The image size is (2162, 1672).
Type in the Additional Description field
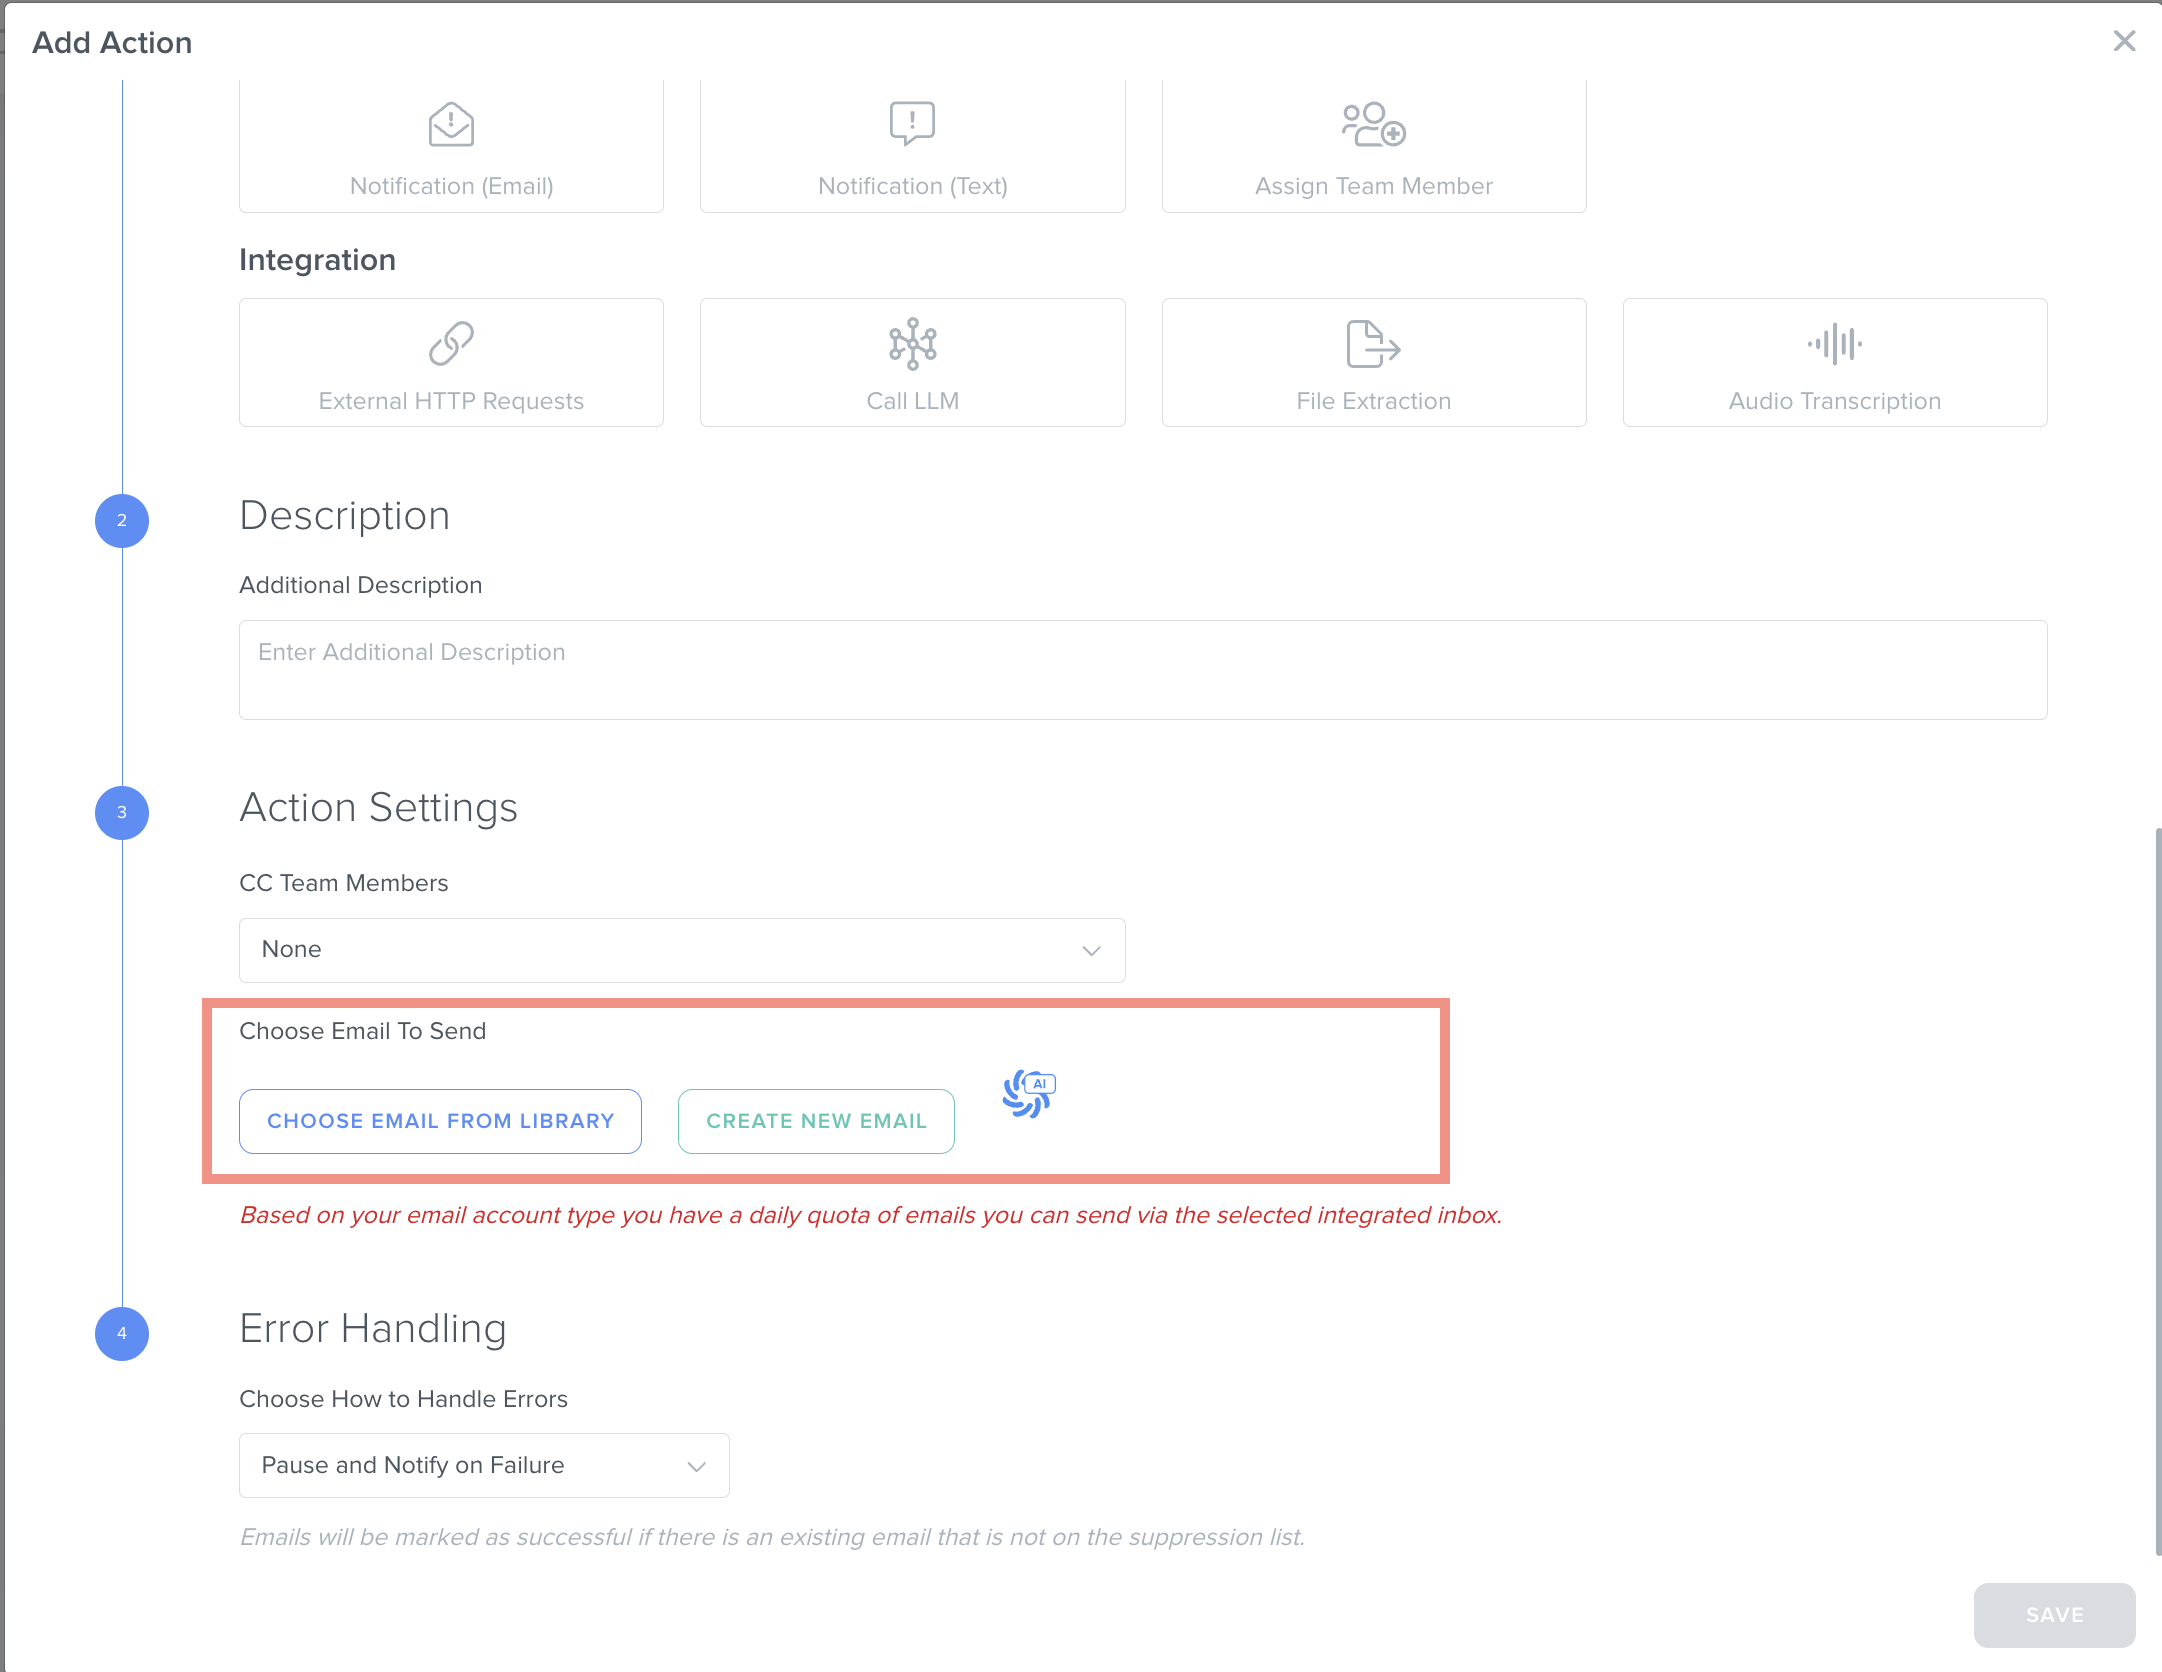tap(1142, 669)
